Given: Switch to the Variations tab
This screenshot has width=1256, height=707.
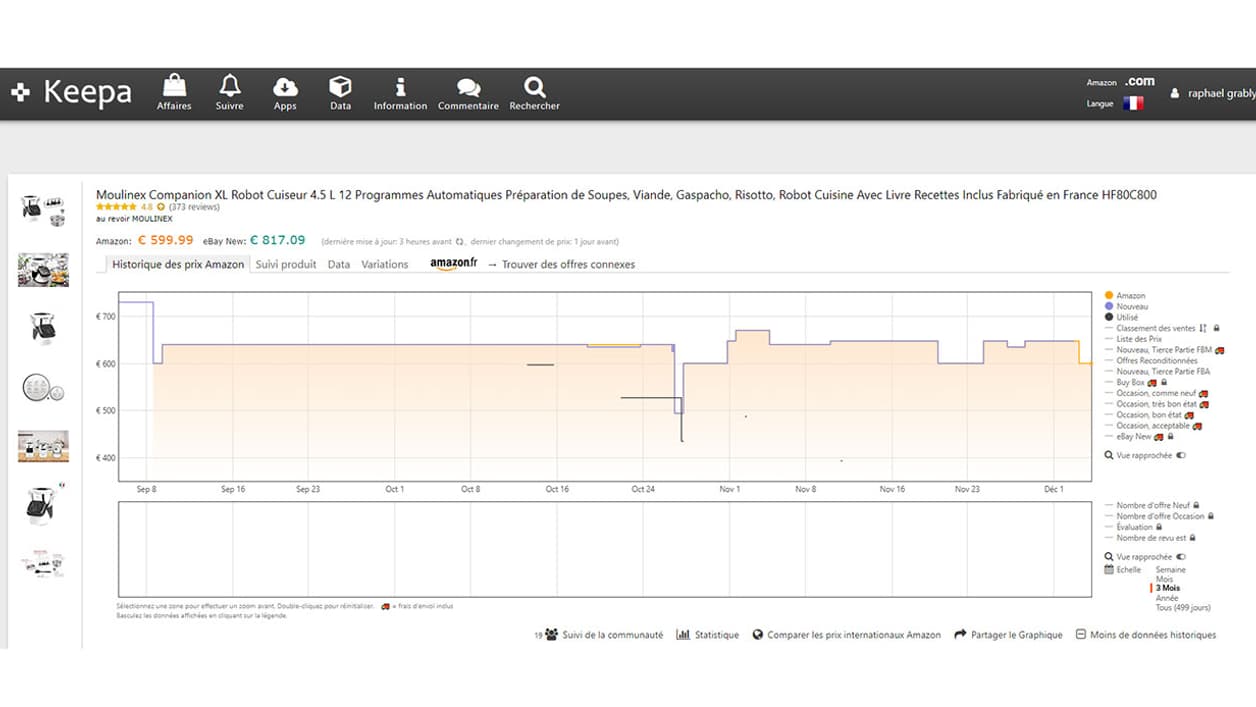Looking at the screenshot, I should pyautogui.click(x=385, y=265).
